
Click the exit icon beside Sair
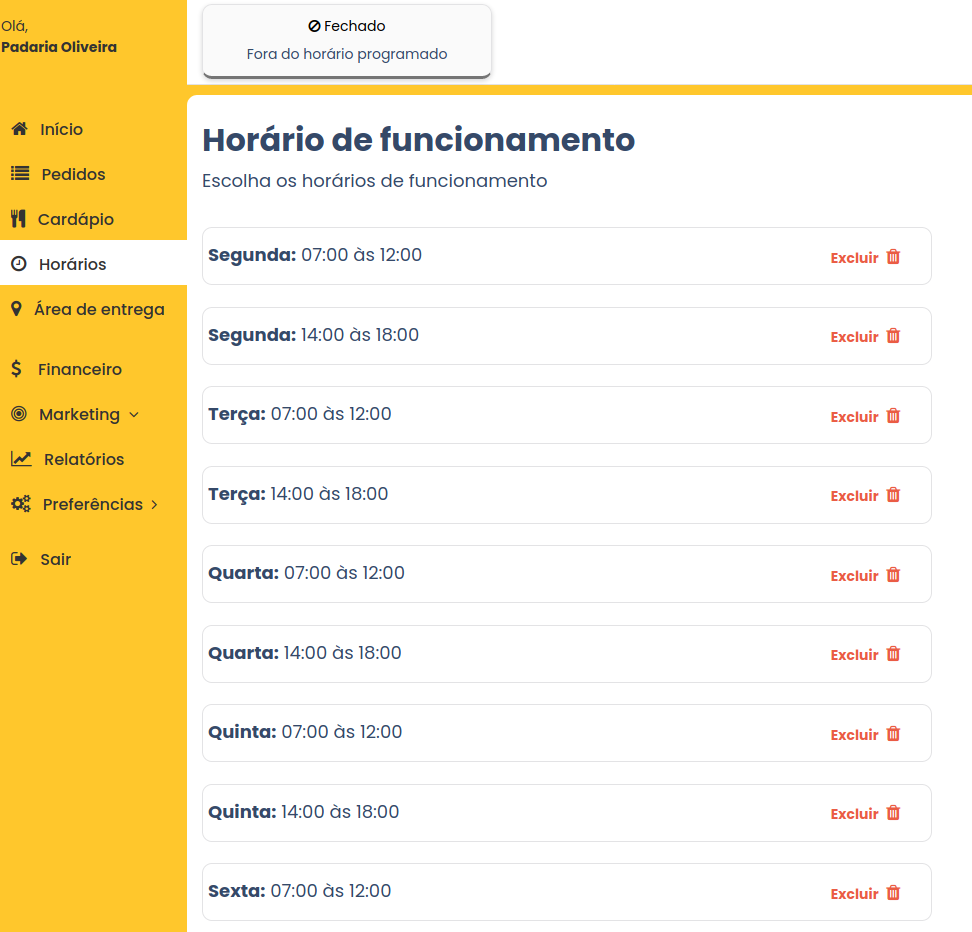click(x=19, y=559)
